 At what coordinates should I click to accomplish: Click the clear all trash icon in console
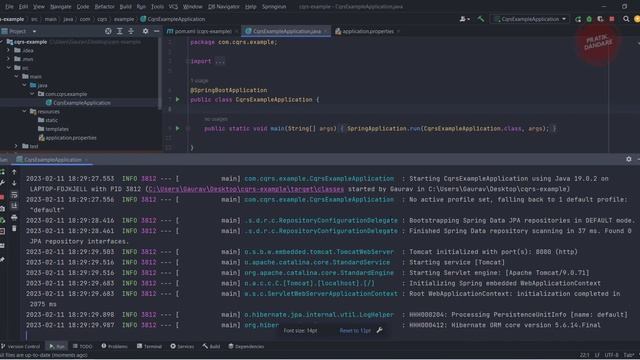[x=14, y=229]
